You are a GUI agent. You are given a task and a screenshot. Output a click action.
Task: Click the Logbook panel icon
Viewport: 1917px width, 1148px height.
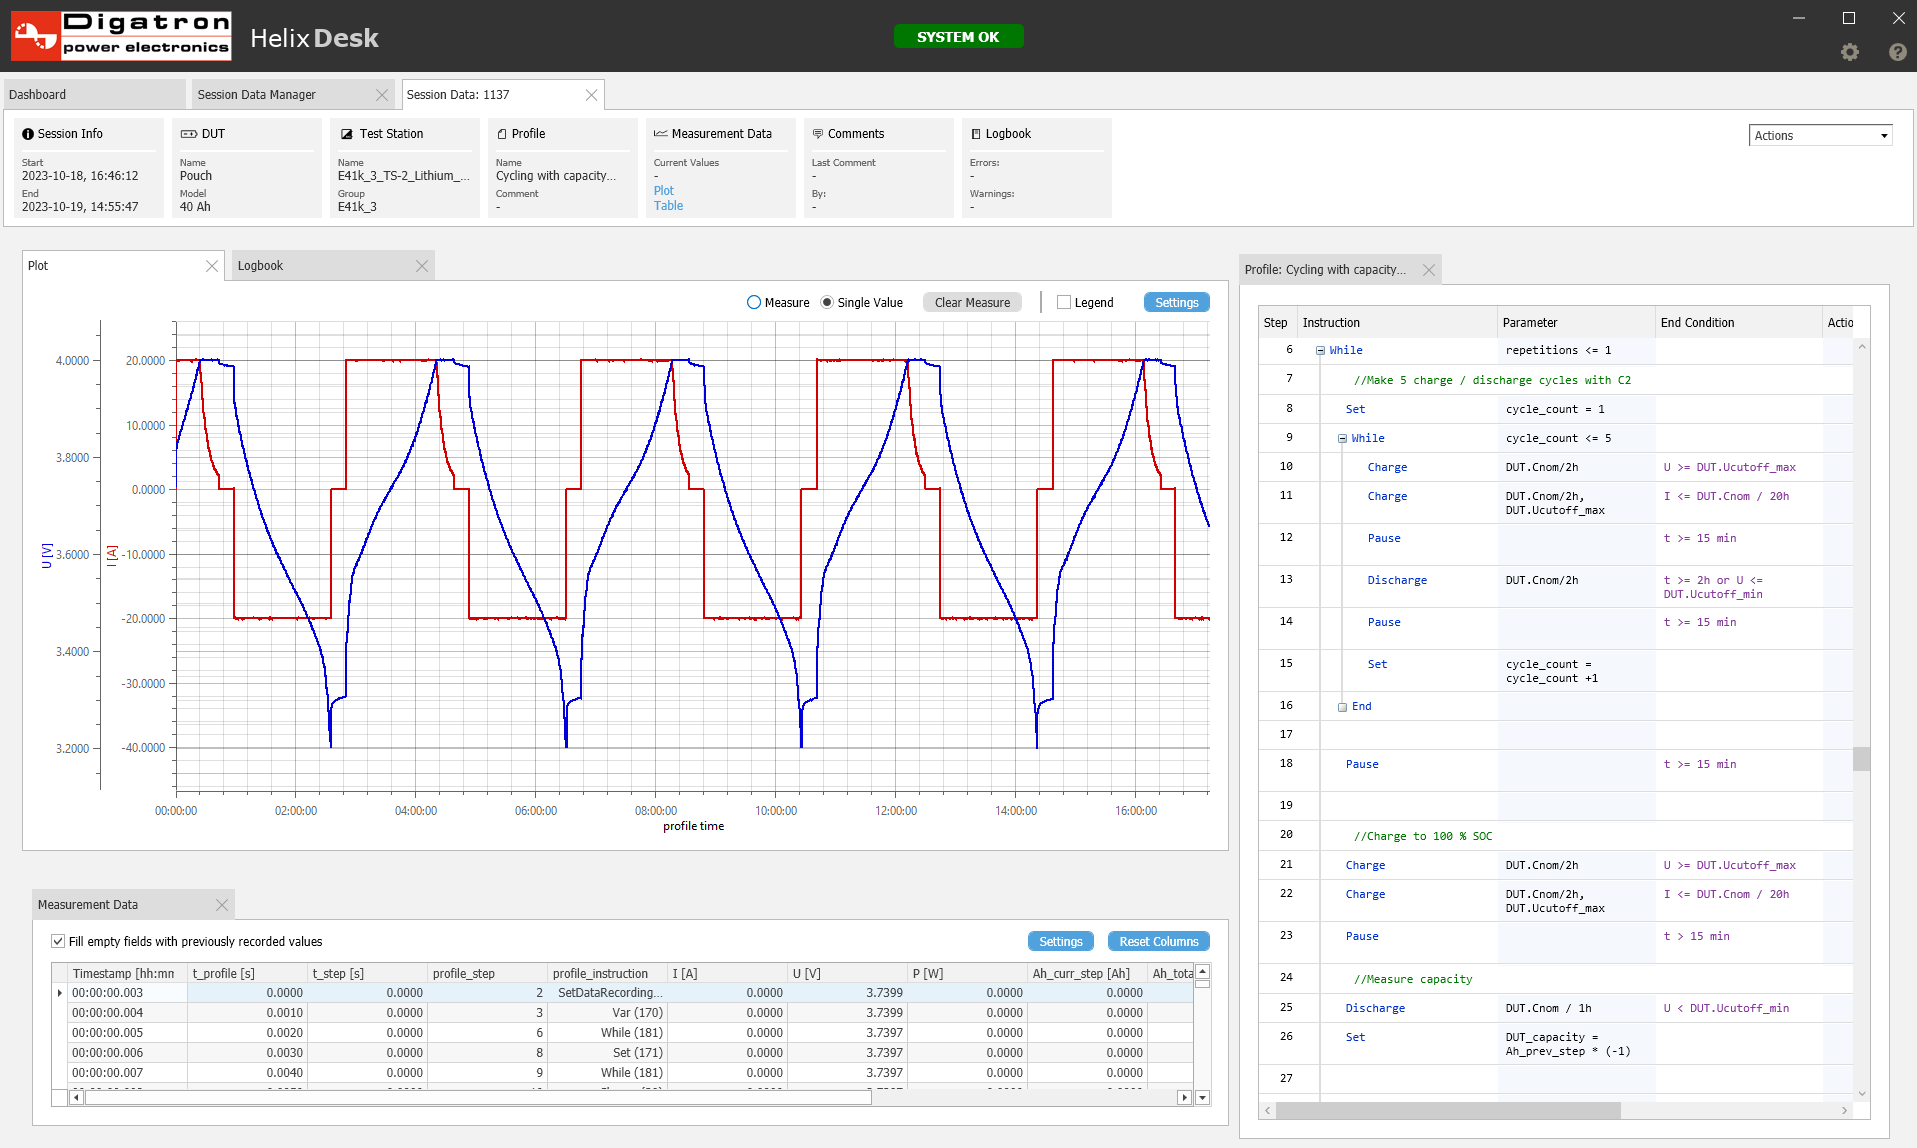(x=976, y=134)
